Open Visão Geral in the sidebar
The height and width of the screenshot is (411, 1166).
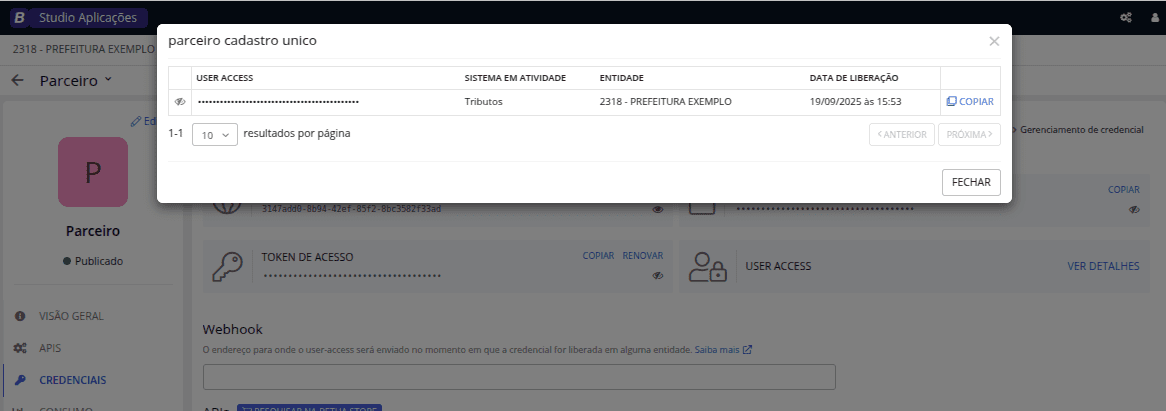[x=71, y=316]
